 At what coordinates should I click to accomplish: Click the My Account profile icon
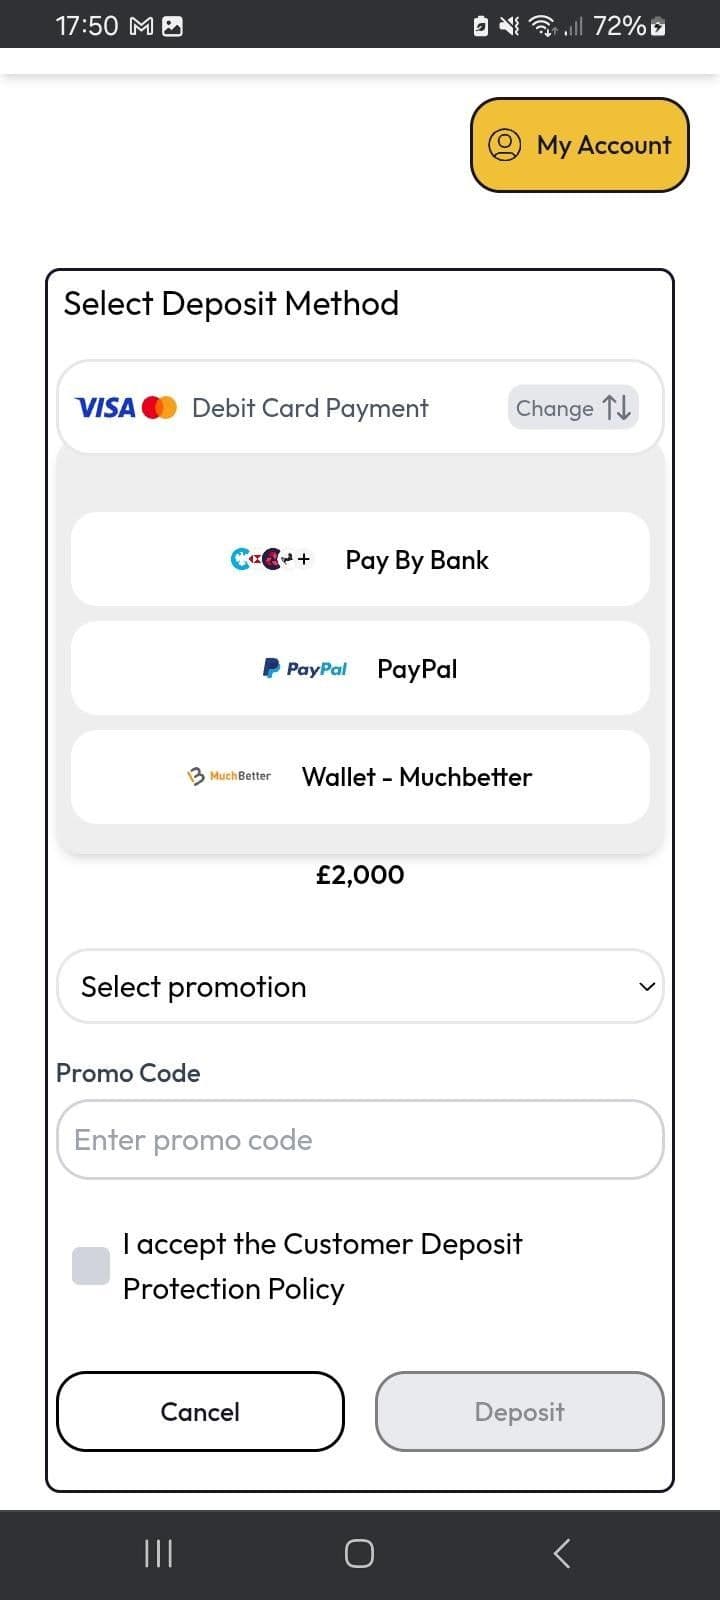point(504,145)
